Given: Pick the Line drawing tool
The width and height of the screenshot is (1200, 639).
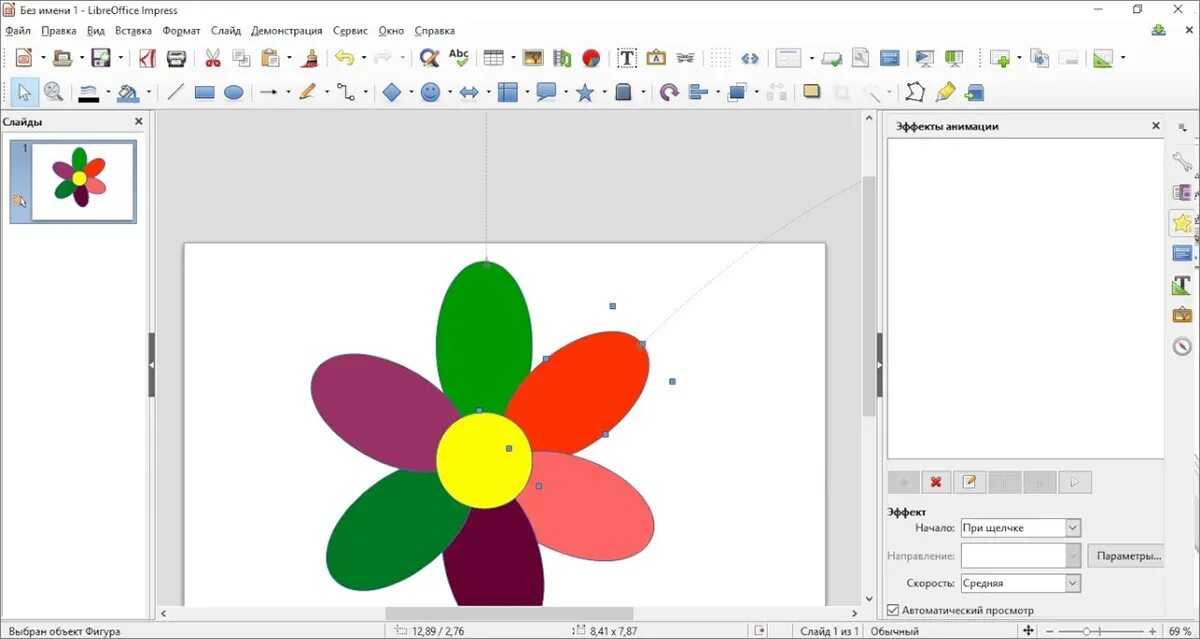Looking at the screenshot, I should [175, 92].
